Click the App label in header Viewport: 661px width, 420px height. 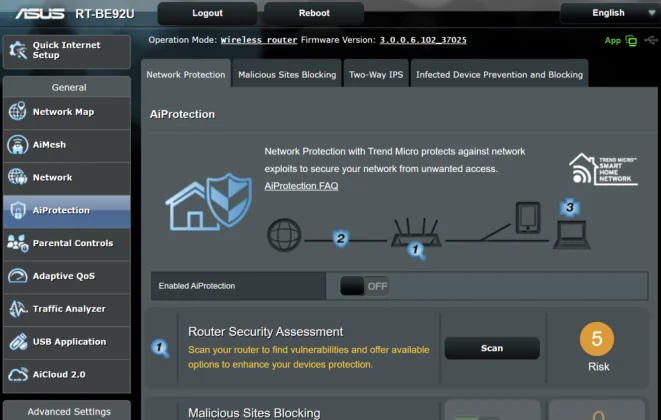tap(613, 40)
